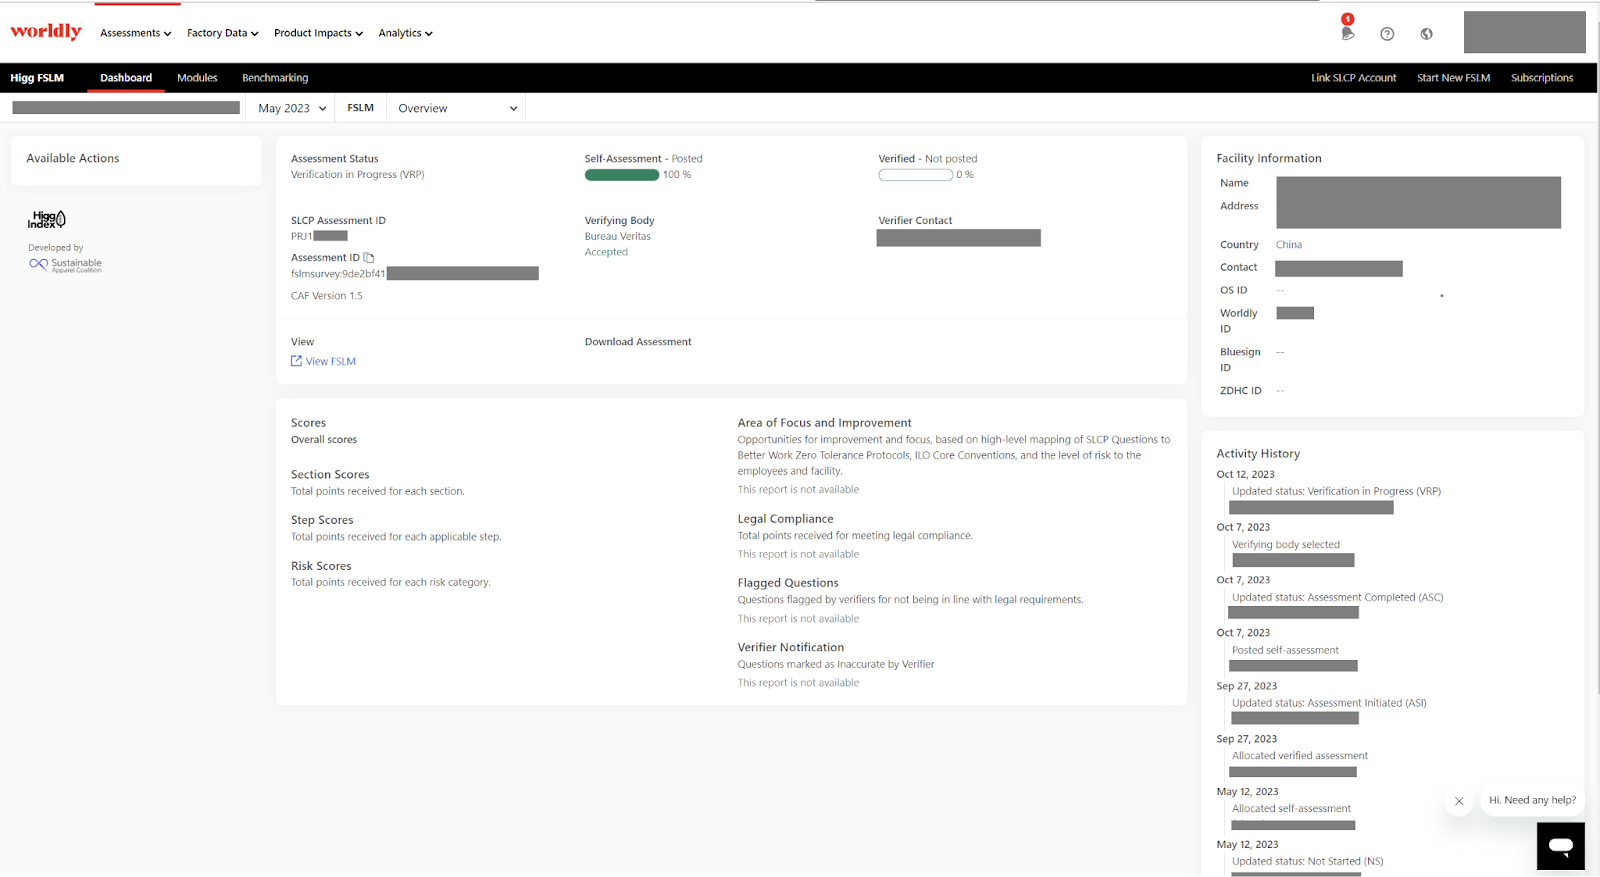The width and height of the screenshot is (1600, 877).
Task: Open the Product Impacts dropdown
Action: click(318, 33)
